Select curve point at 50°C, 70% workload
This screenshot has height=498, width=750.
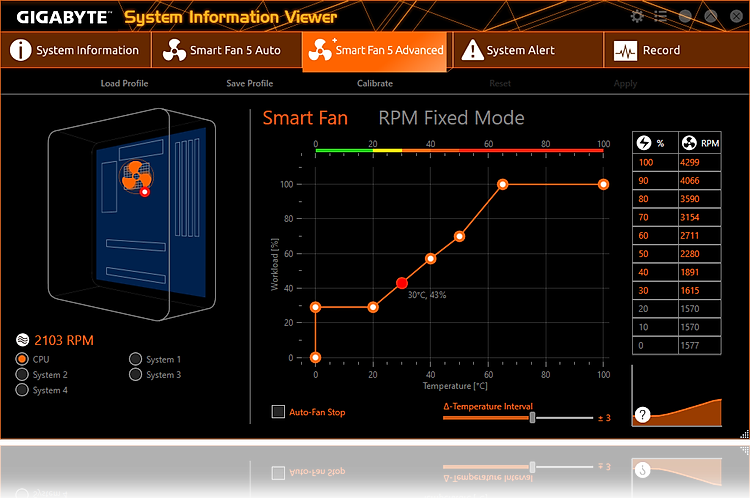coord(459,236)
